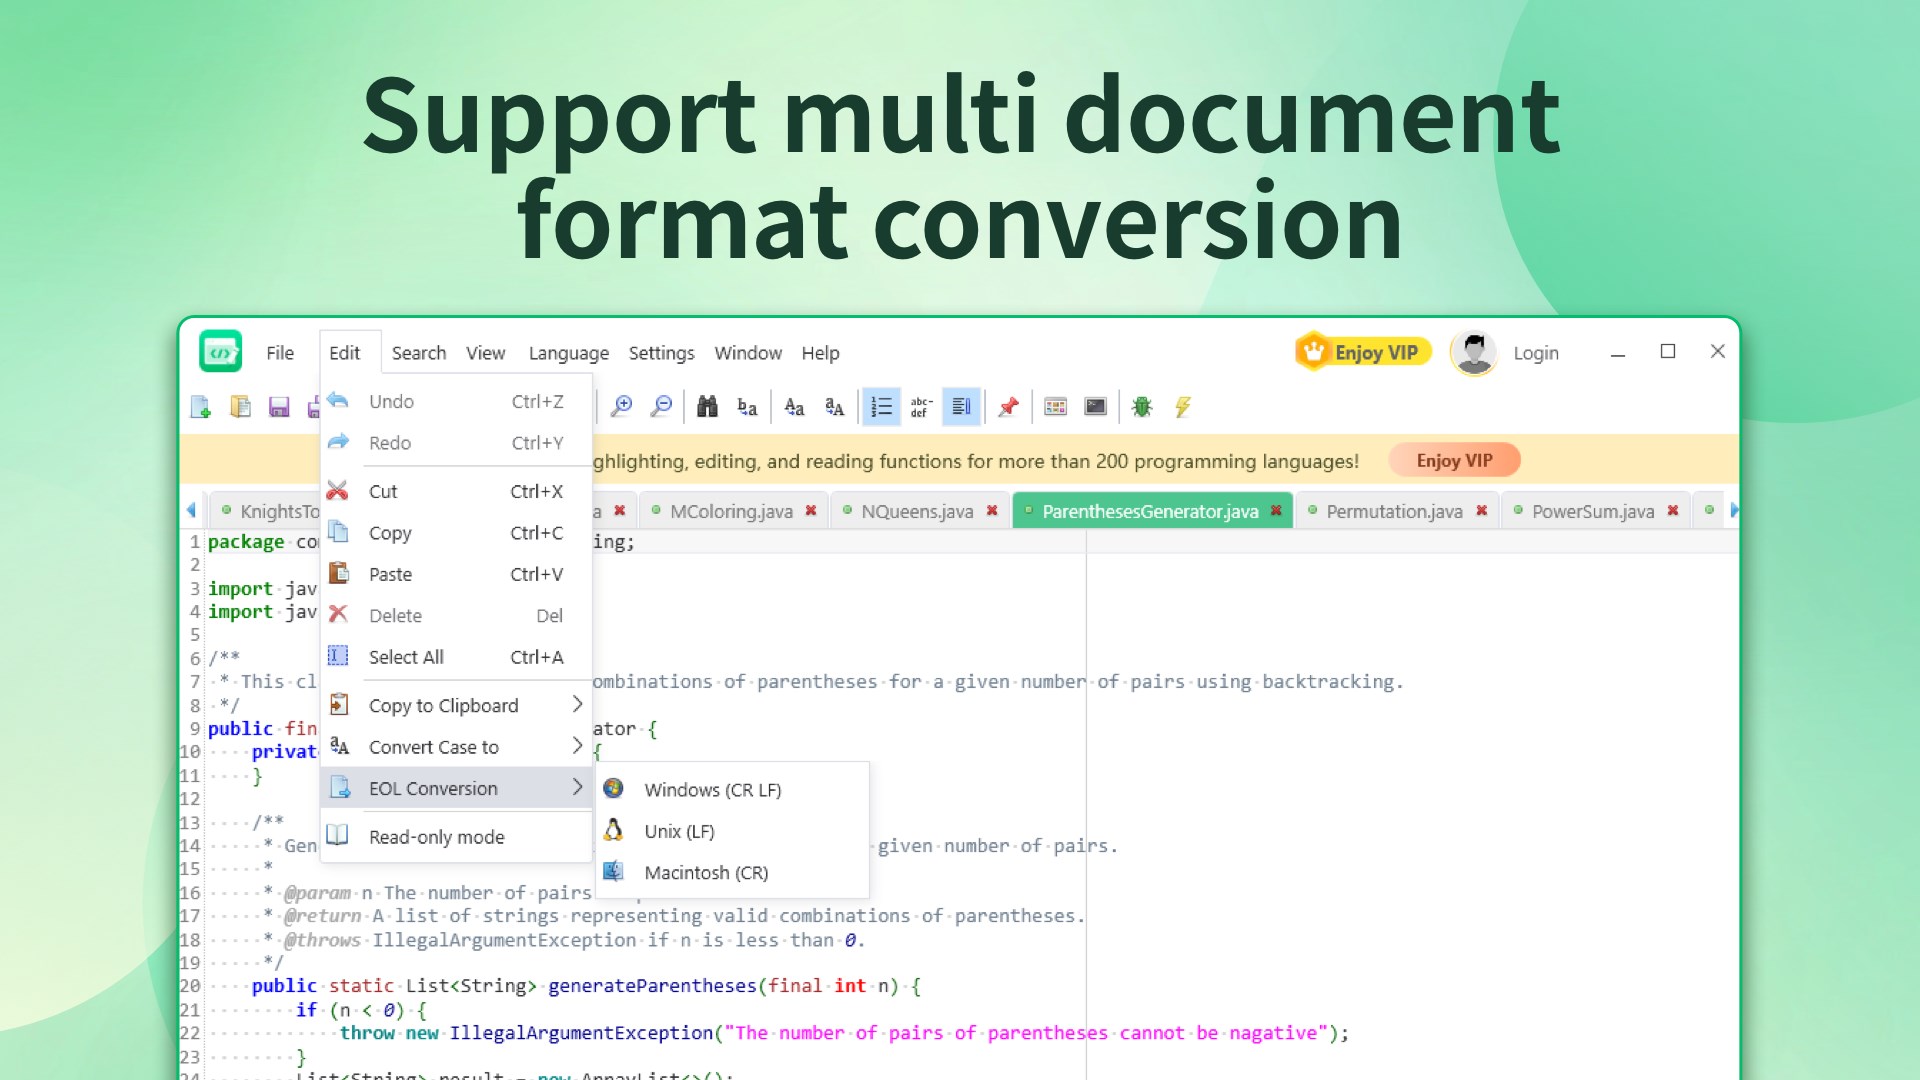The height and width of the screenshot is (1080, 1920).
Task: Open Find with the binoculars icon
Action: [x=707, y=406]
